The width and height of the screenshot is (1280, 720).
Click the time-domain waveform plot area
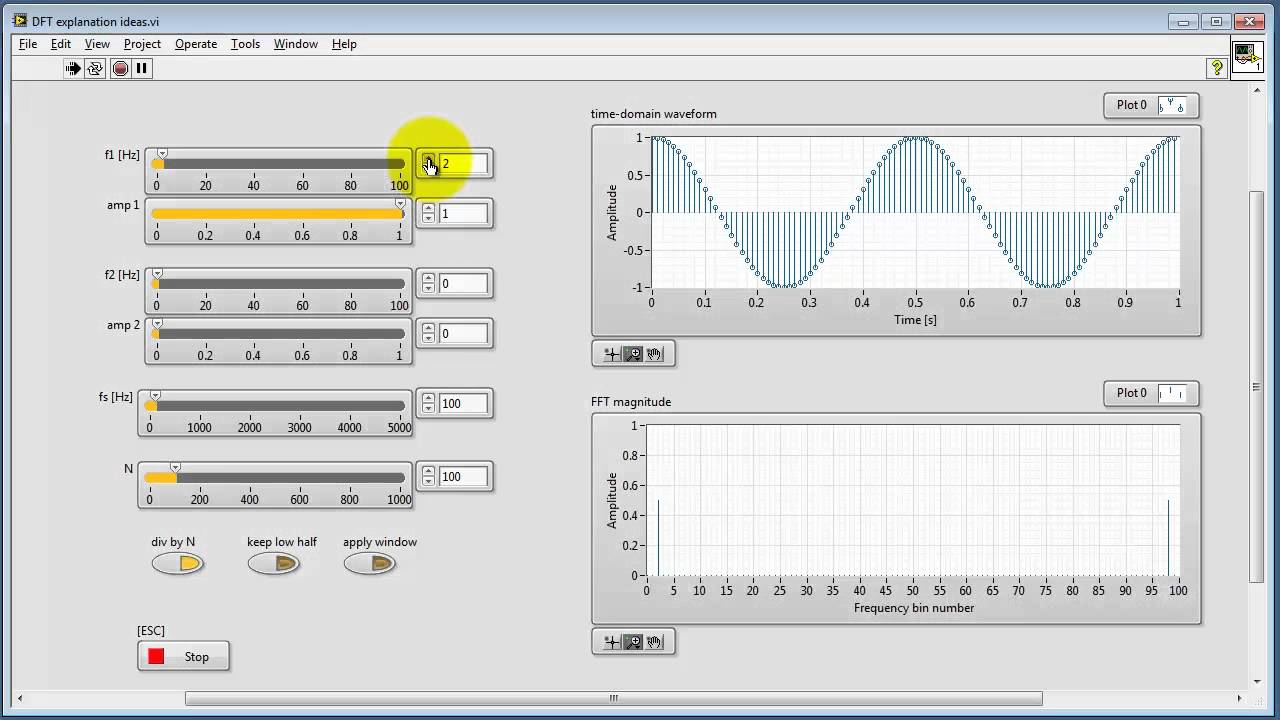(x=915, y=212)
